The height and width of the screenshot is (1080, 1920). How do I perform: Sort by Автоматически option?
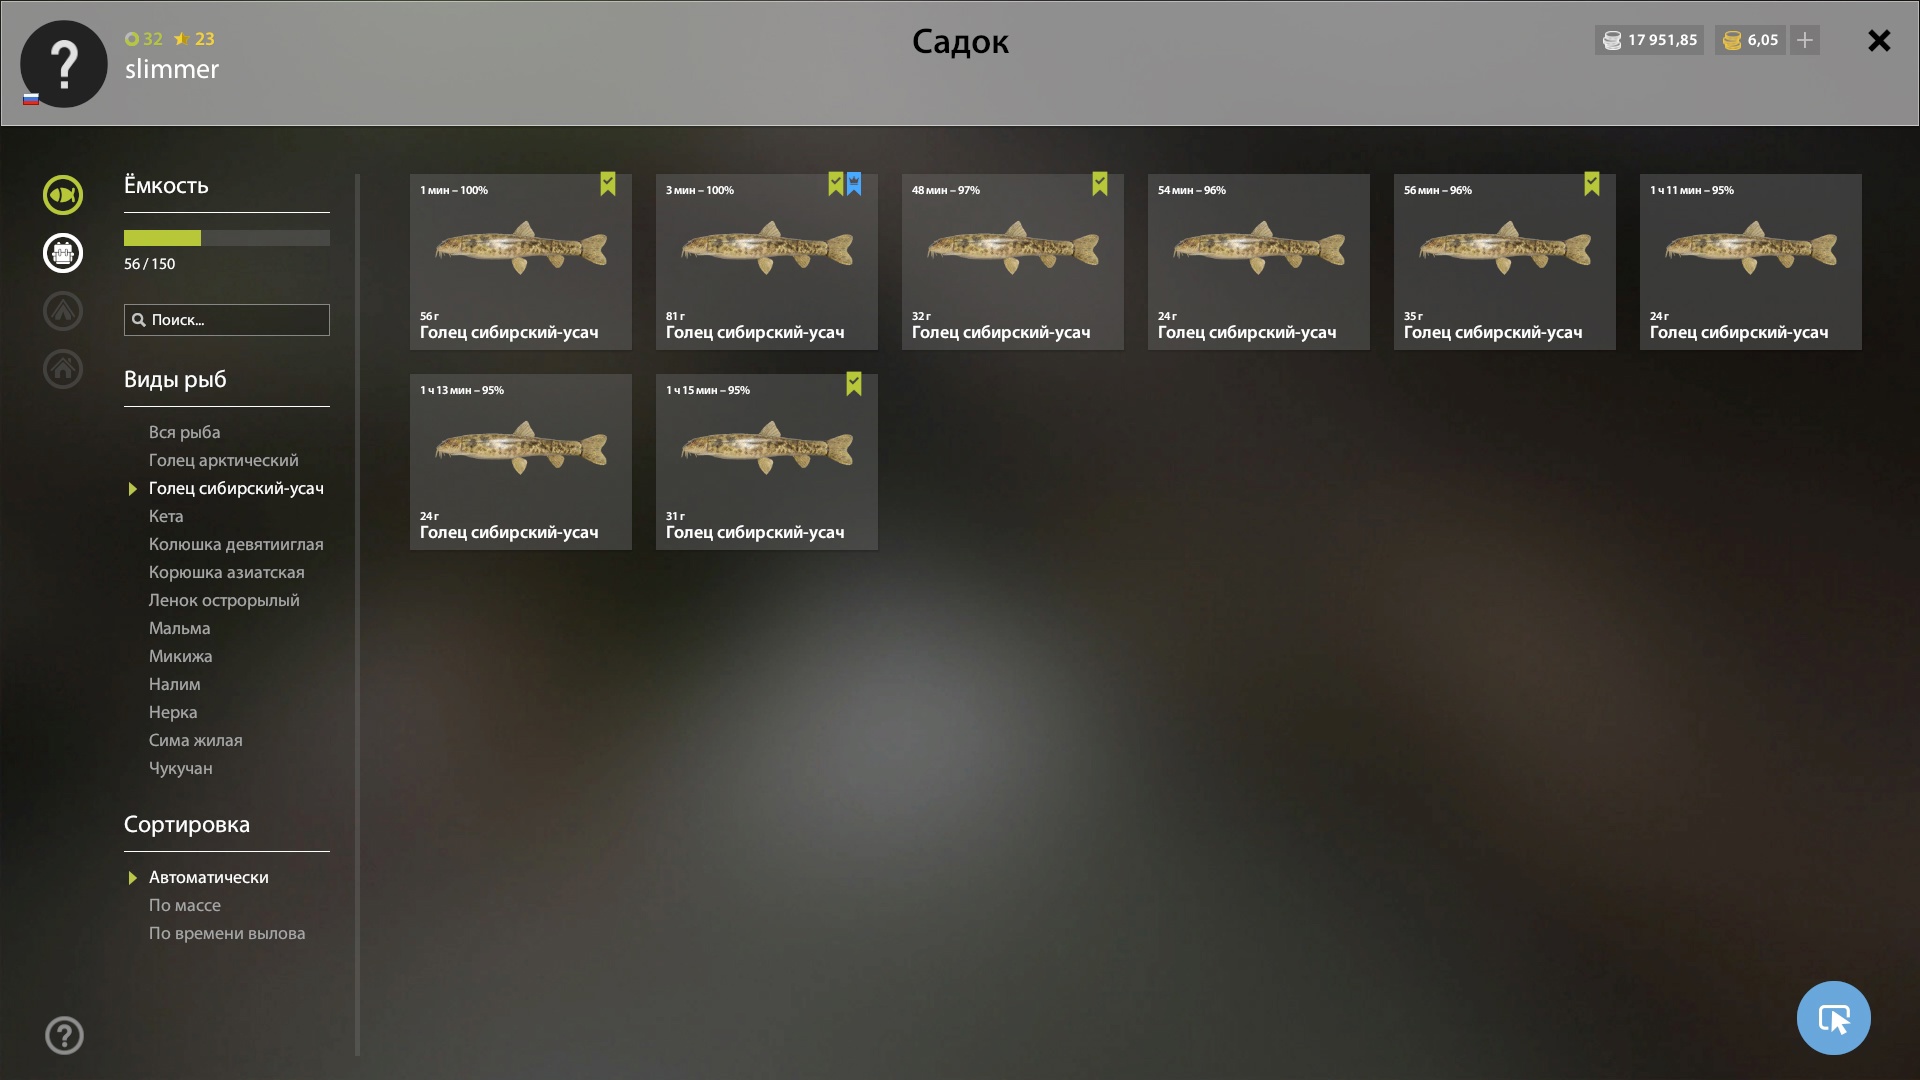pyautogui.click(x=208, y=877)
